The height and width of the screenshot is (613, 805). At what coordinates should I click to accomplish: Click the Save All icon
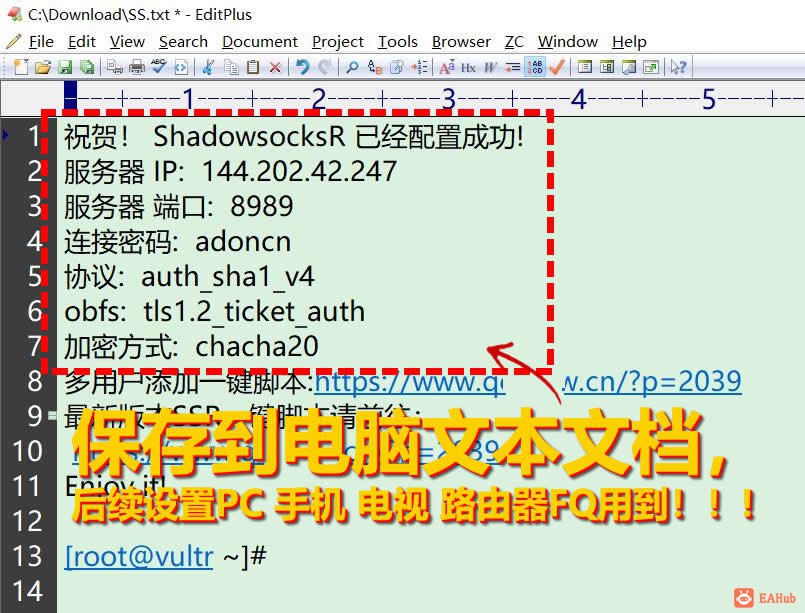[x=87, y=67]
